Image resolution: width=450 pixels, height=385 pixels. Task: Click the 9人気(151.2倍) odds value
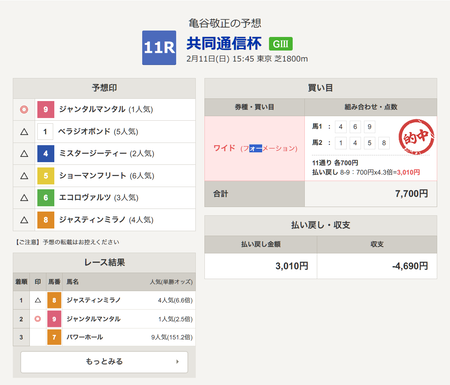click(172, 337)
